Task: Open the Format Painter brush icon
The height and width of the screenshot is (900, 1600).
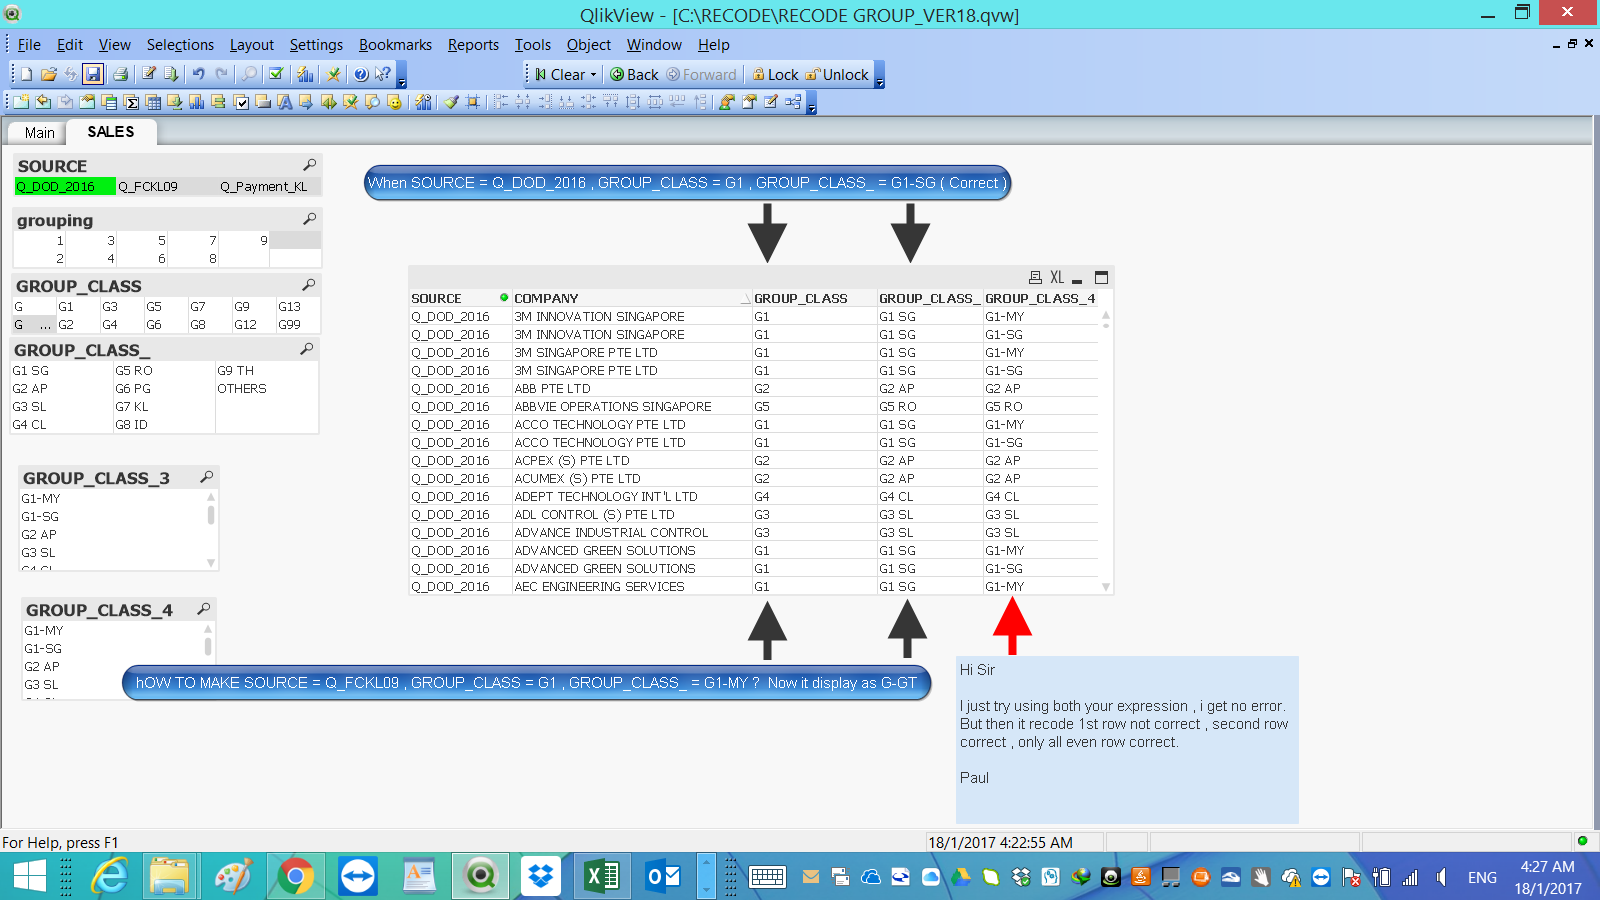Action: coord(451,102)
